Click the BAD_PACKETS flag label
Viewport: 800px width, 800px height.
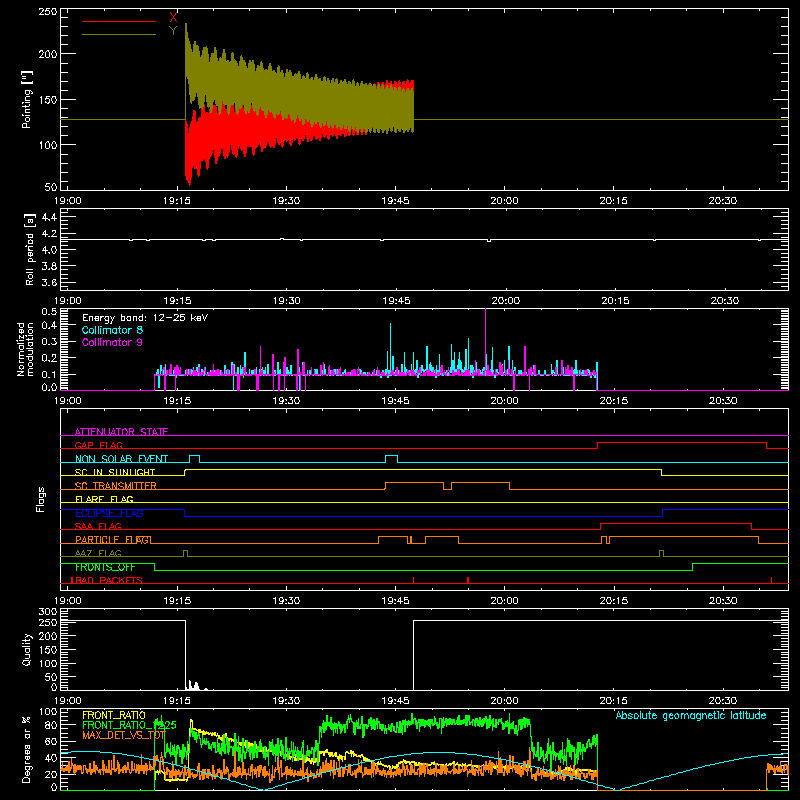pos(107,580)
